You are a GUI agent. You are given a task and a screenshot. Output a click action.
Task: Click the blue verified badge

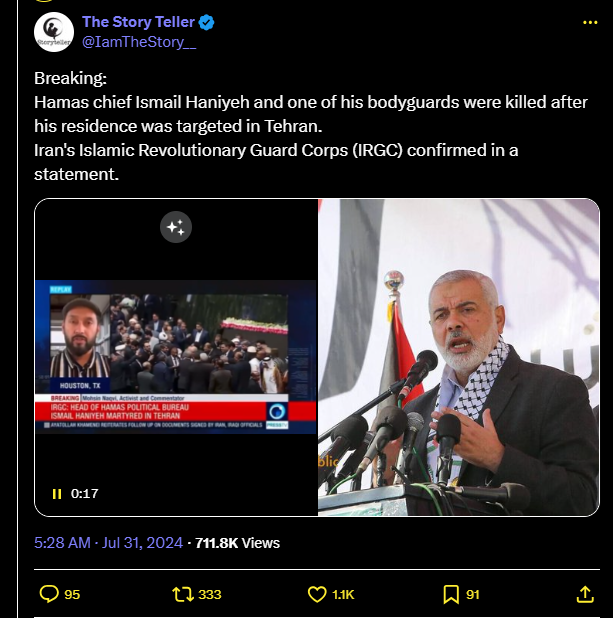coord(206,22)
